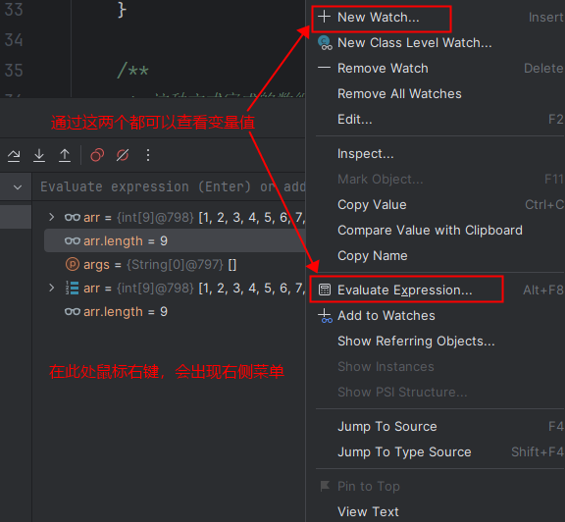Collapse the evaluate expression history chevron
The width and height of the screenshot is (565, 522).
[17, 187]
